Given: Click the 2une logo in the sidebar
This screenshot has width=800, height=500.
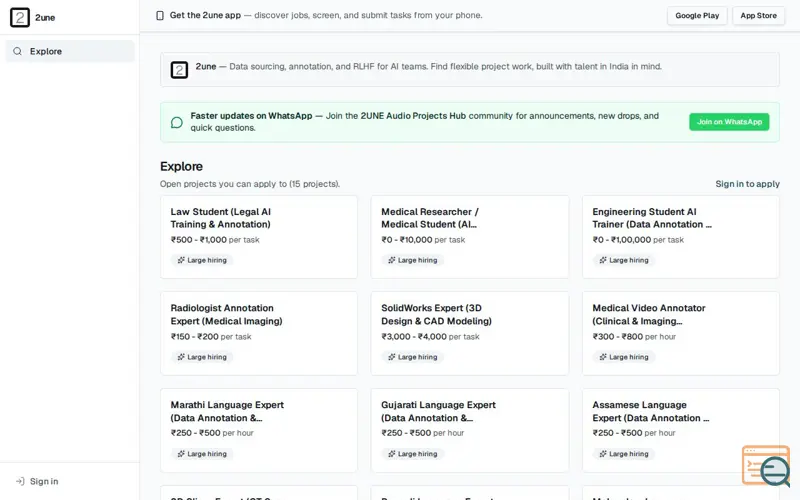Looking at the screenshot, I should pyautogui.click(x=20, y=17).
